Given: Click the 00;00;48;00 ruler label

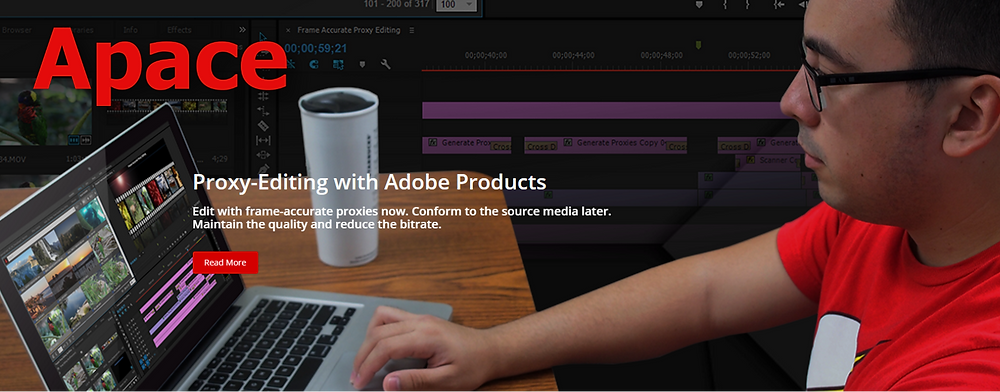Looking at the screenshot, I should coord(661,55).
